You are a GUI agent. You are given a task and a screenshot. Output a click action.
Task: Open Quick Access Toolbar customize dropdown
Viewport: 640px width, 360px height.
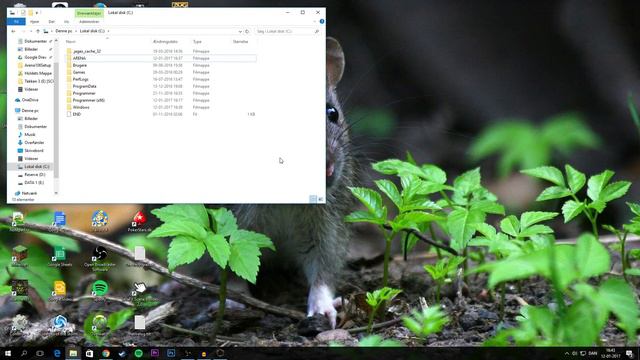pos(37,13)
